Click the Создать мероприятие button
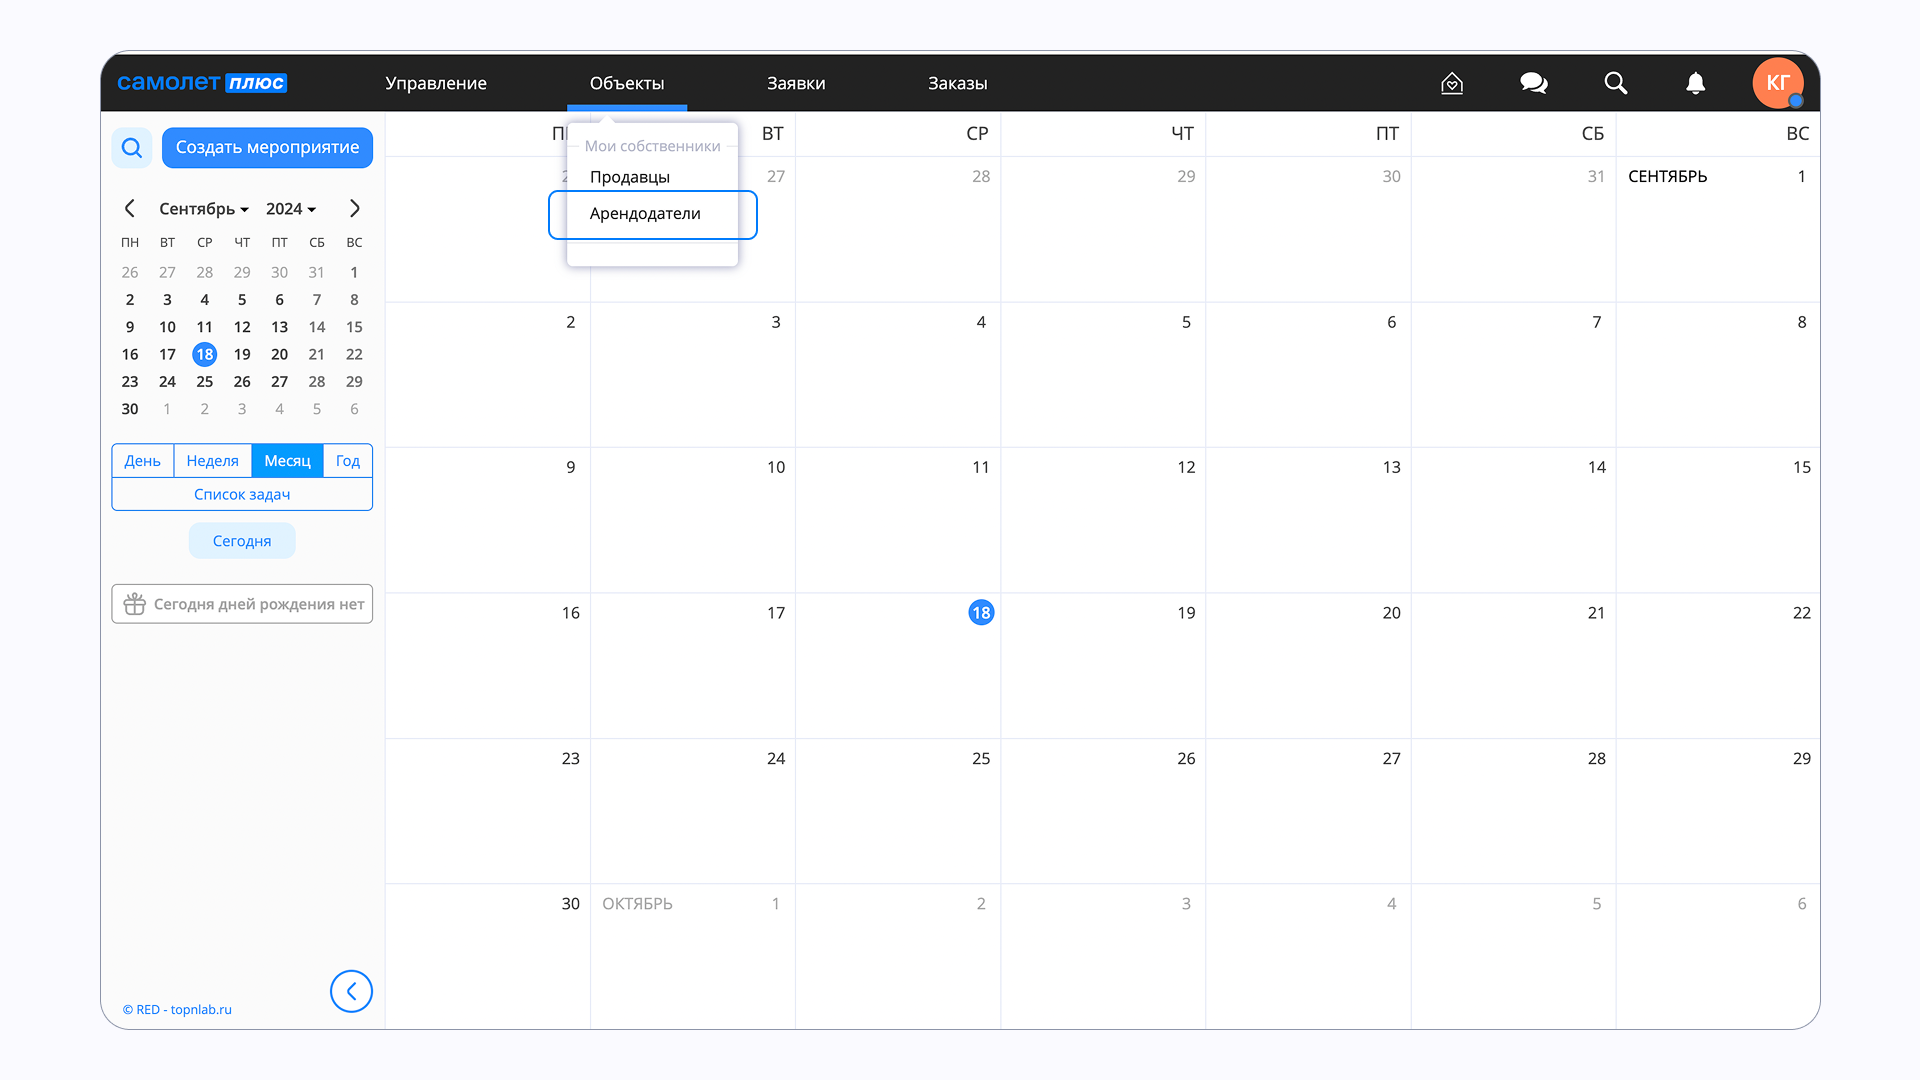 267,148
